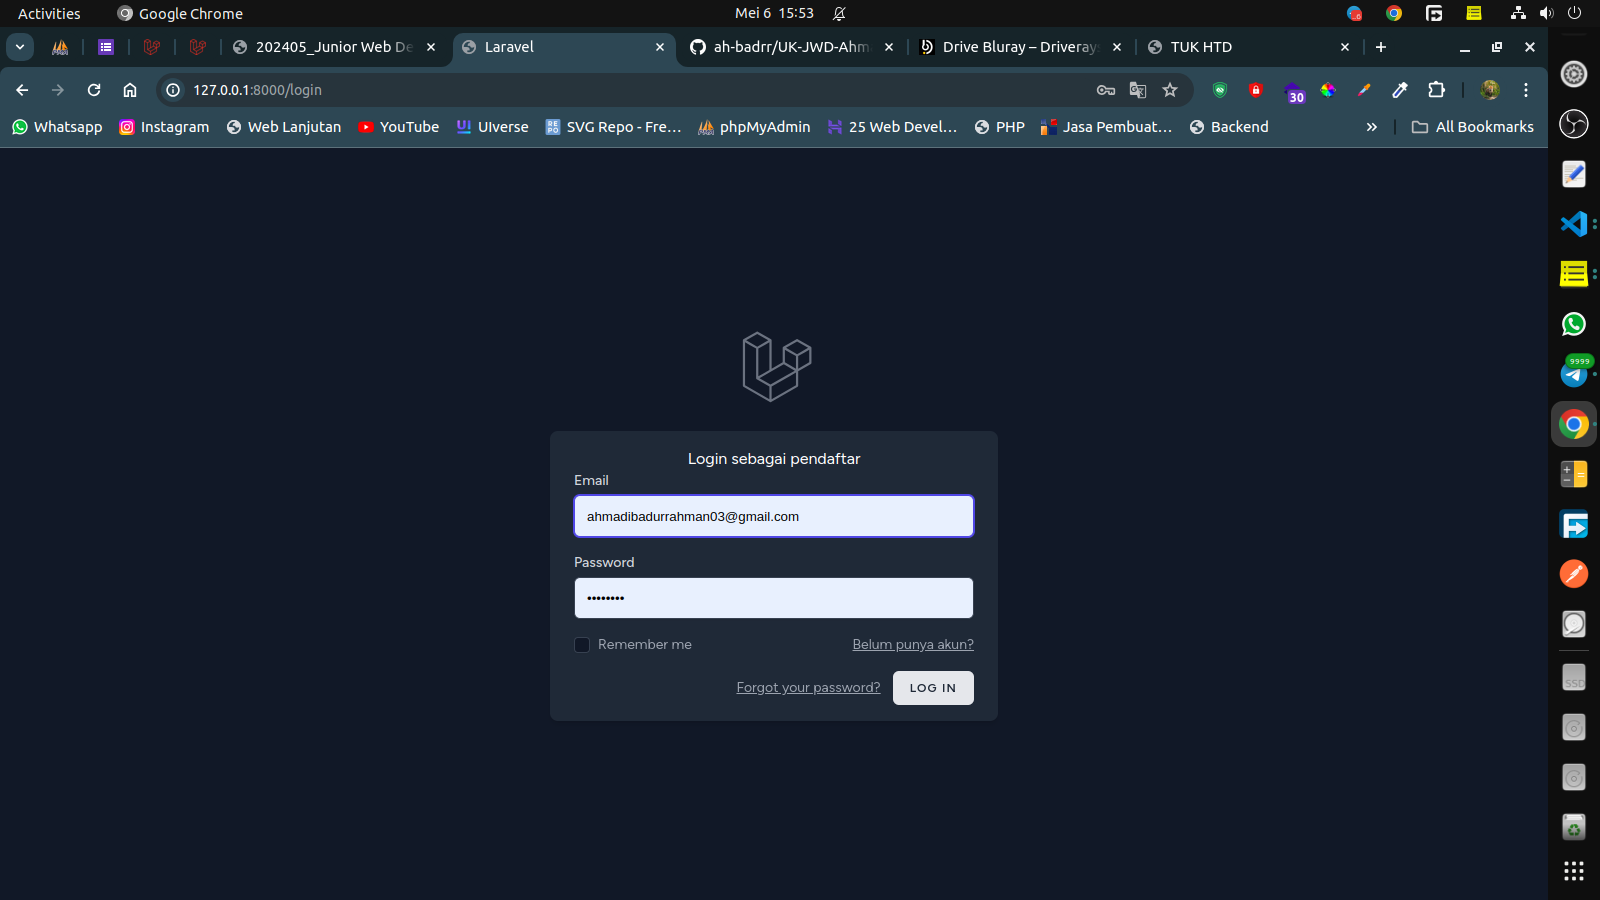1600x900 pixels.
Task: Translate this page using the address bar icon
Action: [1138, 90]
